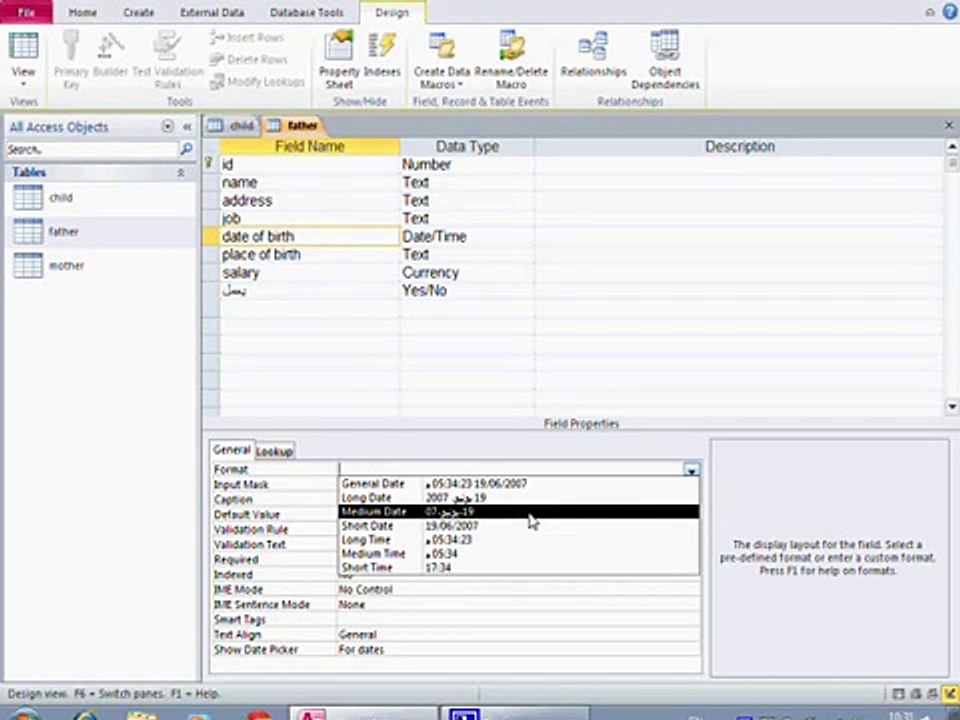
Task: Choose Medium Time format option
Action: (519, 554)
